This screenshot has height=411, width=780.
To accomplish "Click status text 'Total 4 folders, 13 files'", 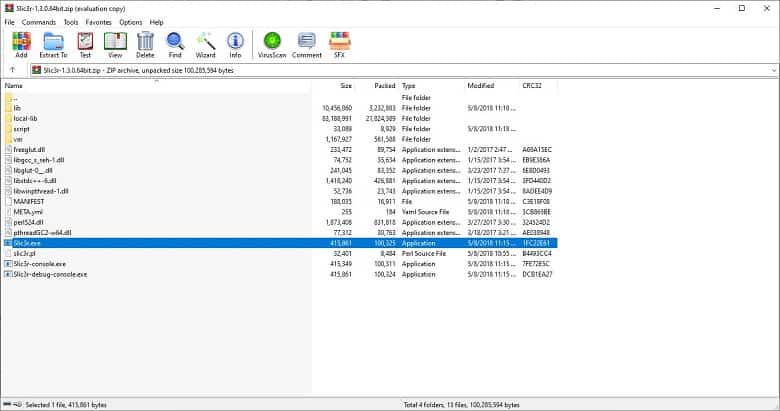I will pyautogui.click(x=439, y=405).
